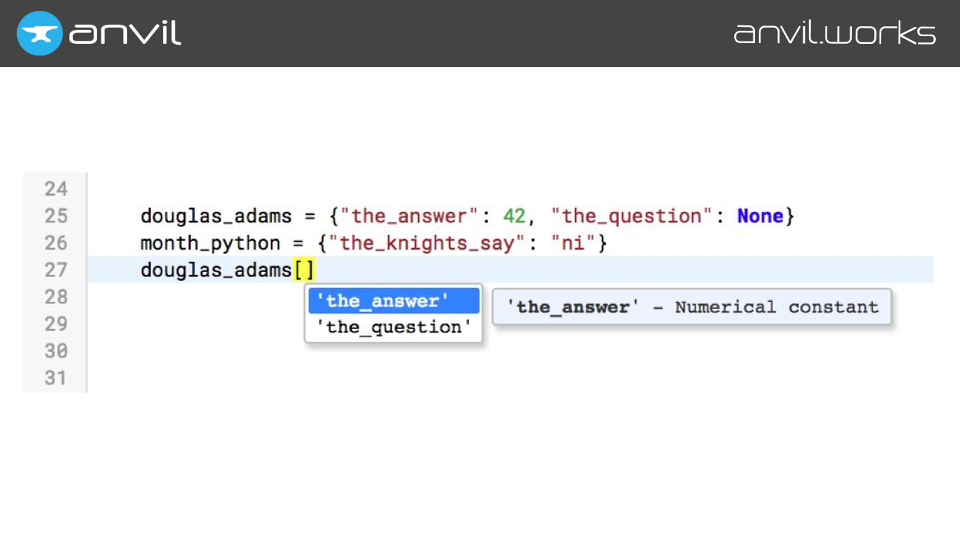
Task: Click the Anvil circular logo icon
Action: point(40,33)
